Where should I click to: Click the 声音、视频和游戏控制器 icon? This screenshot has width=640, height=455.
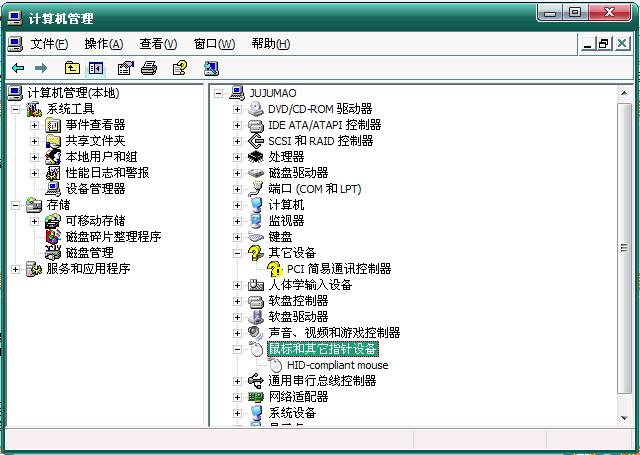[256, 333]
